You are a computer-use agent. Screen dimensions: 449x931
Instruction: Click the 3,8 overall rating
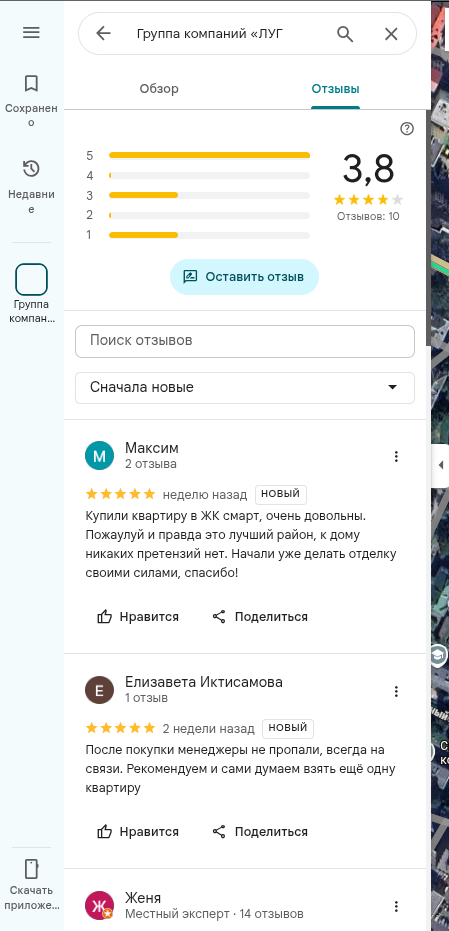coord(368,169)
